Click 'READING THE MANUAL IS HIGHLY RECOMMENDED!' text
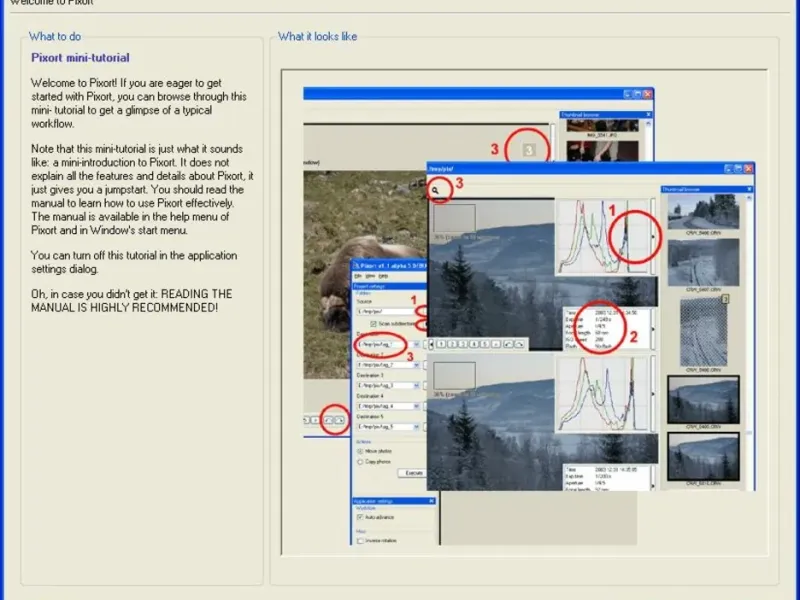 pos(132,301)
